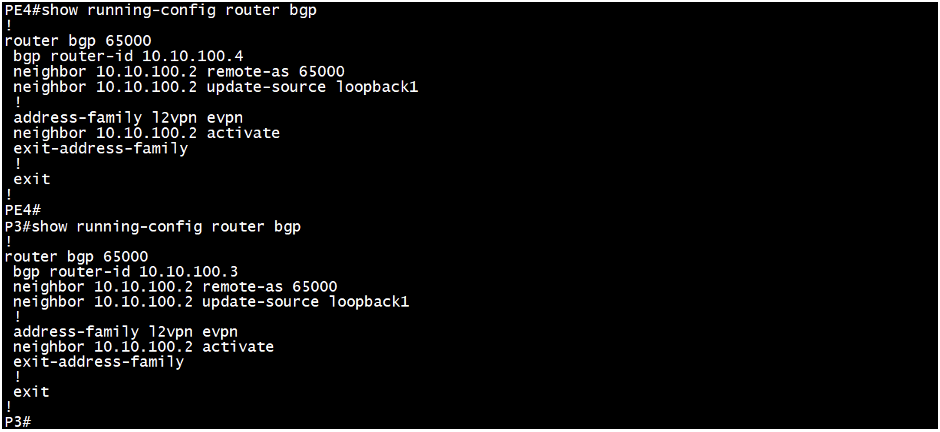
Task: Click the router-id 10.10.100.4 line
Action: 128,56
